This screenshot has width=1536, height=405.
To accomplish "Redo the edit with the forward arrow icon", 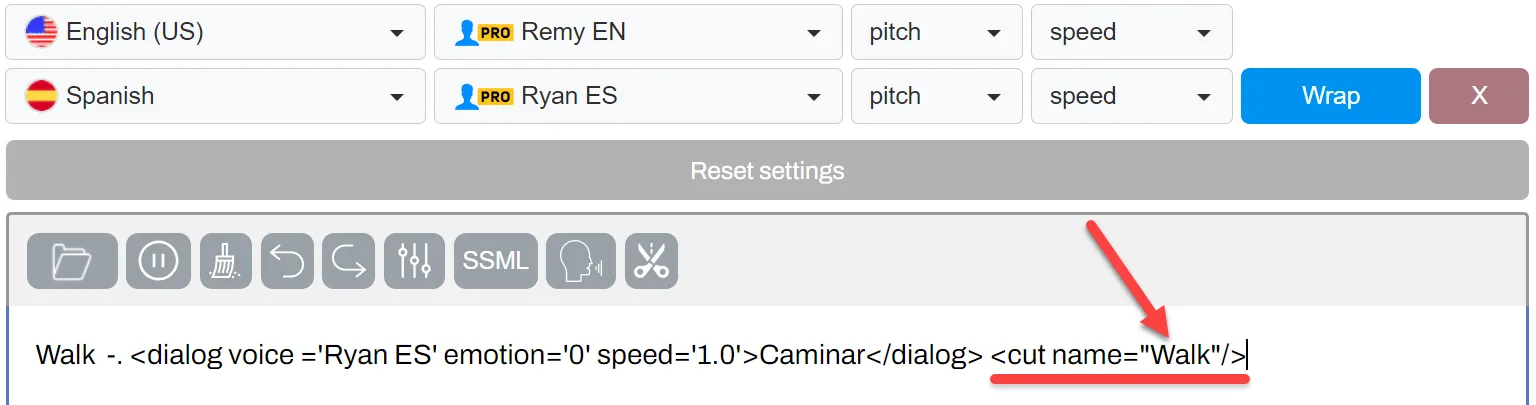I will click(349, 262).
